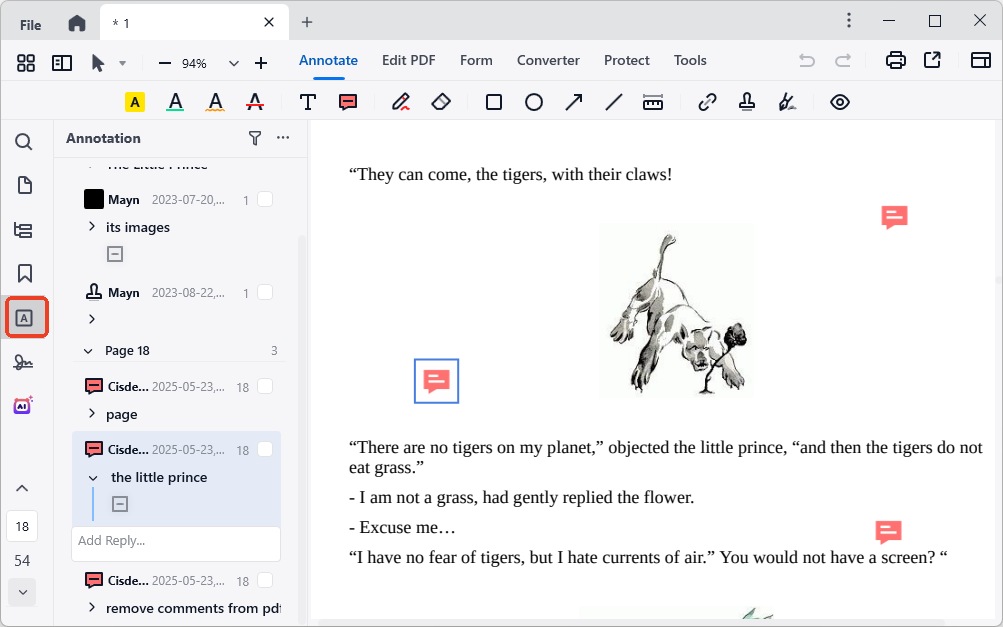Click the print icon

click(896, 61)
